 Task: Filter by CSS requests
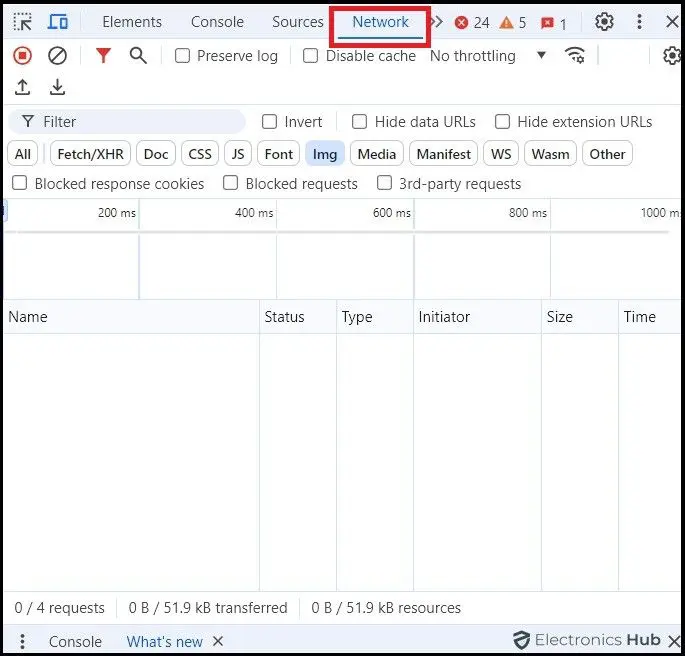click(x=200, y=154)
